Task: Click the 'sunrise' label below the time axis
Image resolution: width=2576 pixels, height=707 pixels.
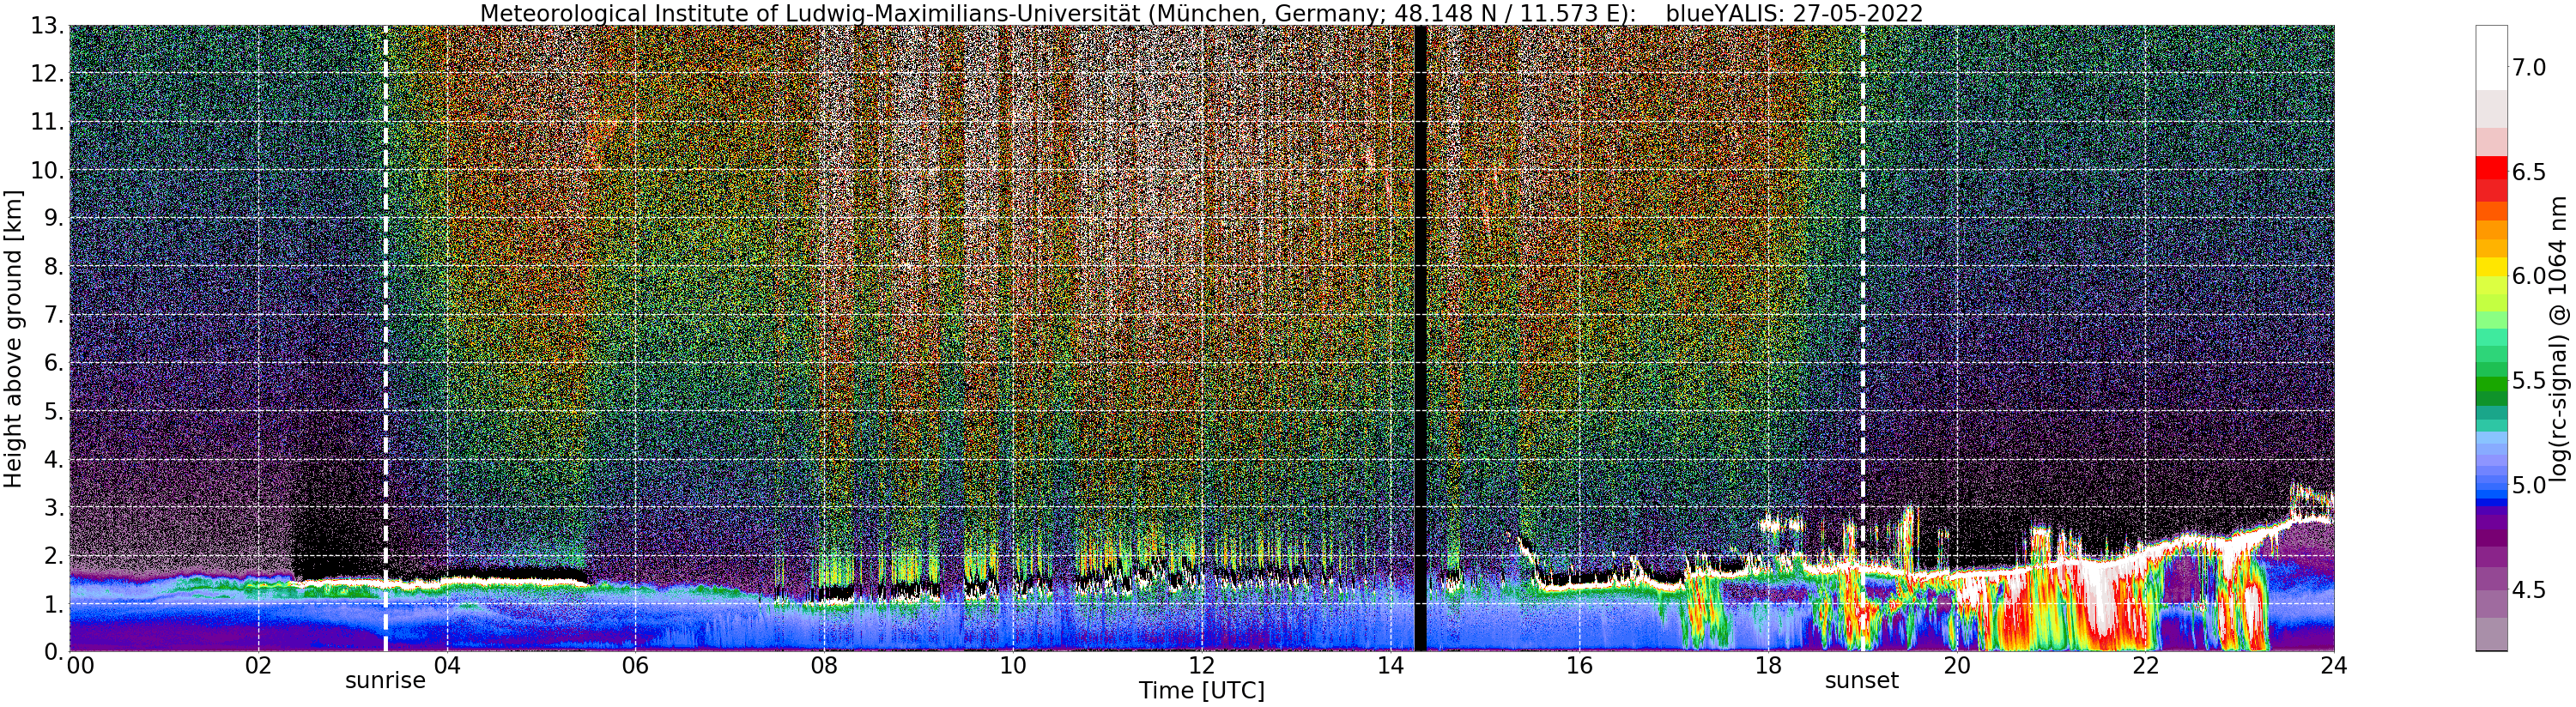Action: pyautogui.click(x=385, y=681)
